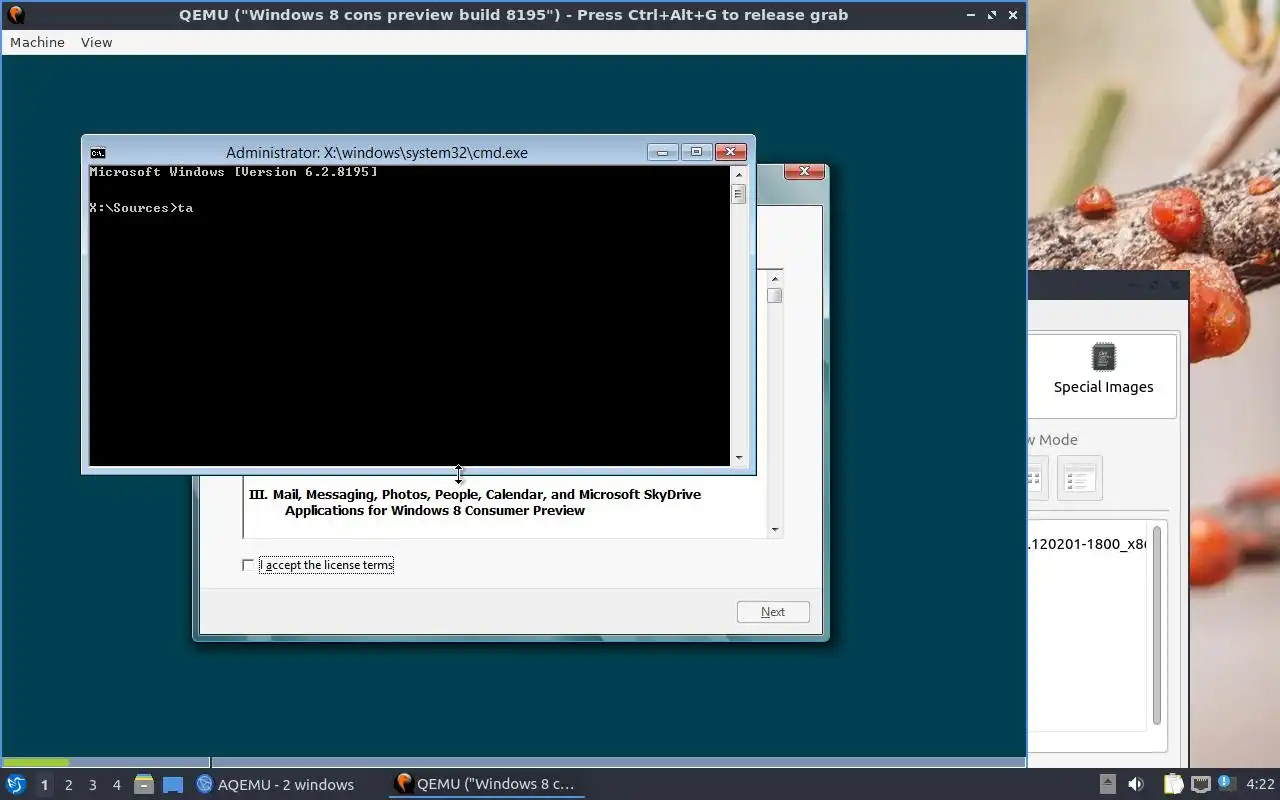Click the 4:22 clock in tray
Viewport: 1280px width, 800px height.
coord(1260,784)
